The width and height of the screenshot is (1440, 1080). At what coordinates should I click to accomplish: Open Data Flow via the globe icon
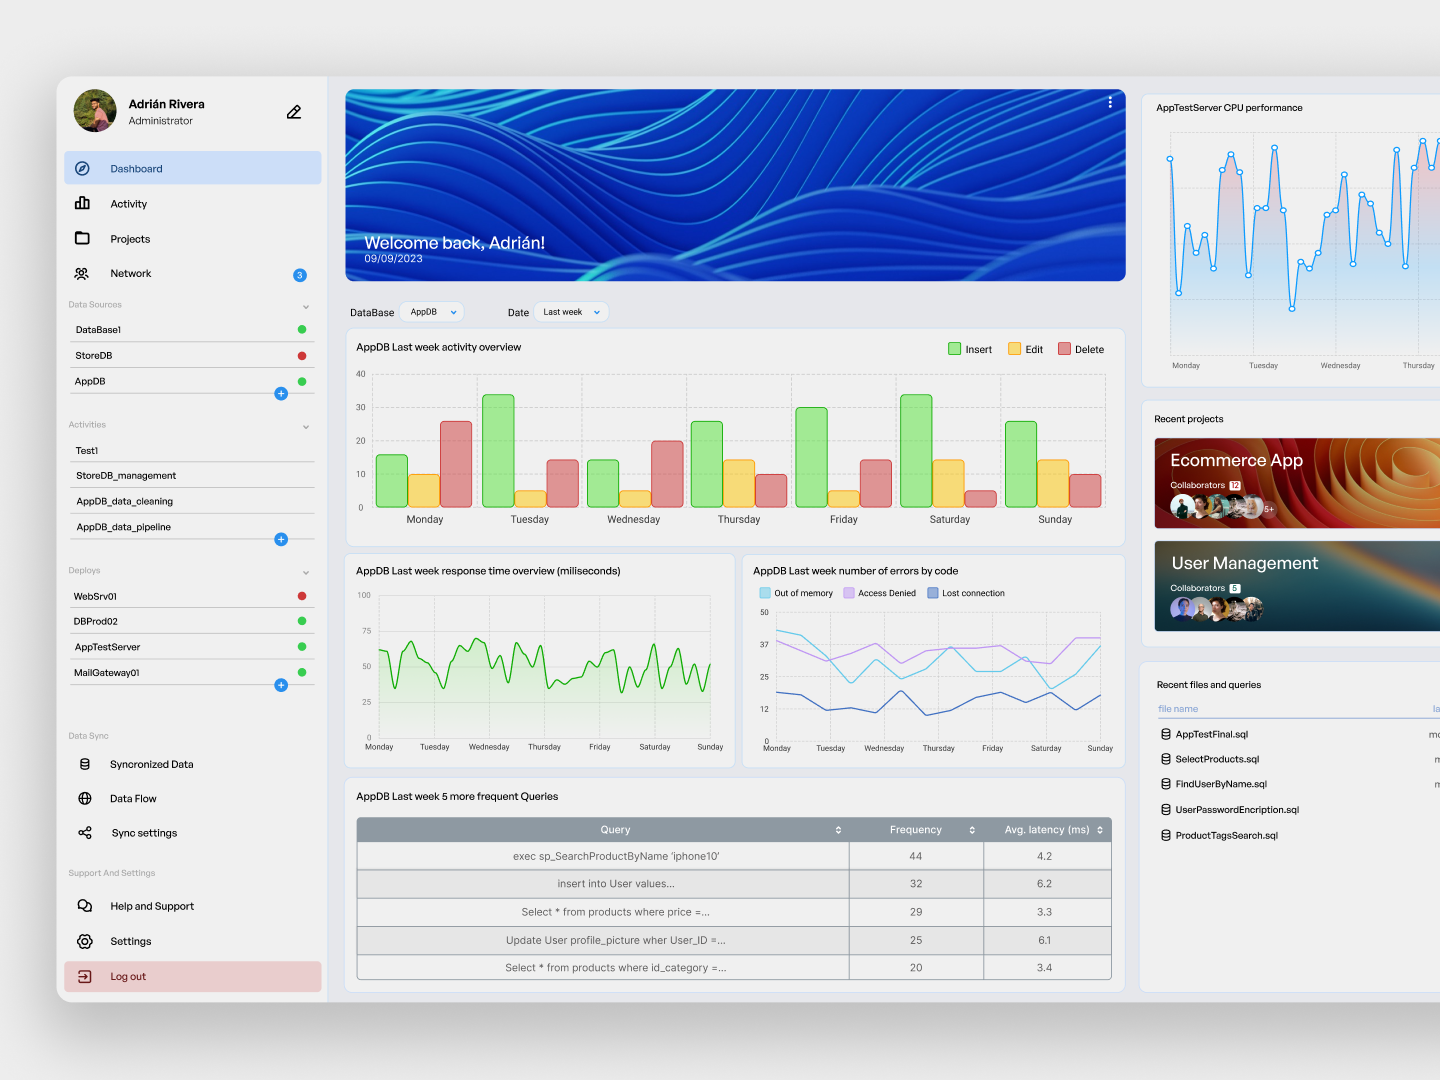pos(84,798)
